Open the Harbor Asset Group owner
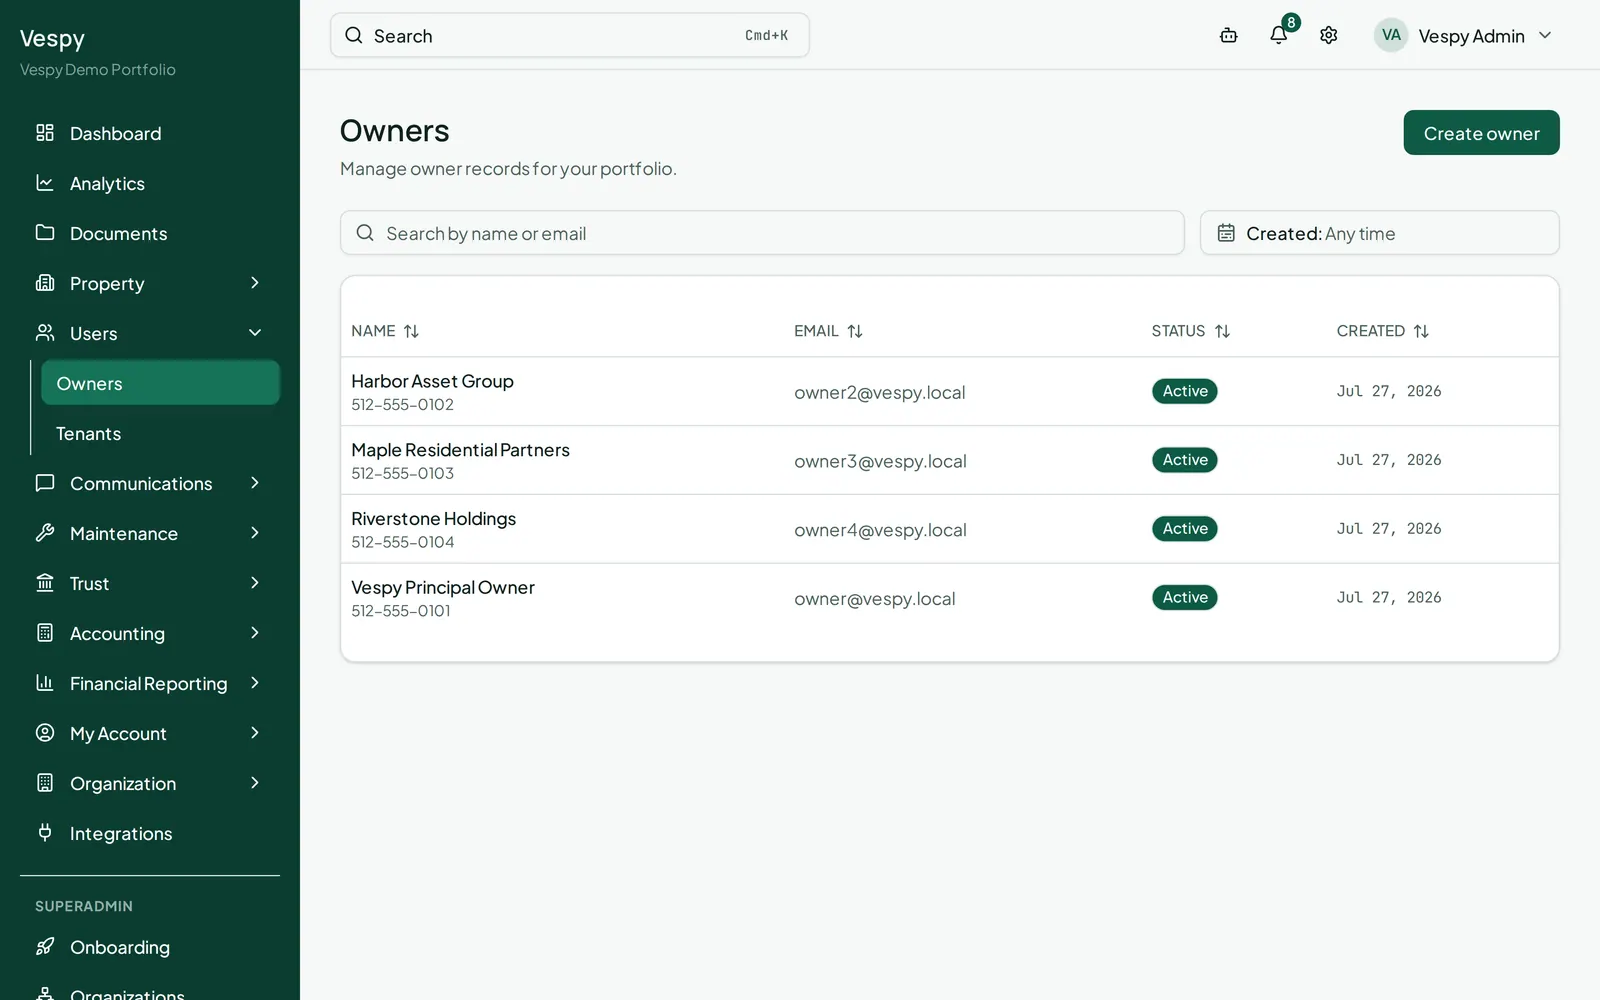Screen dimensions: 1600x1000 [x=432, y=381]
